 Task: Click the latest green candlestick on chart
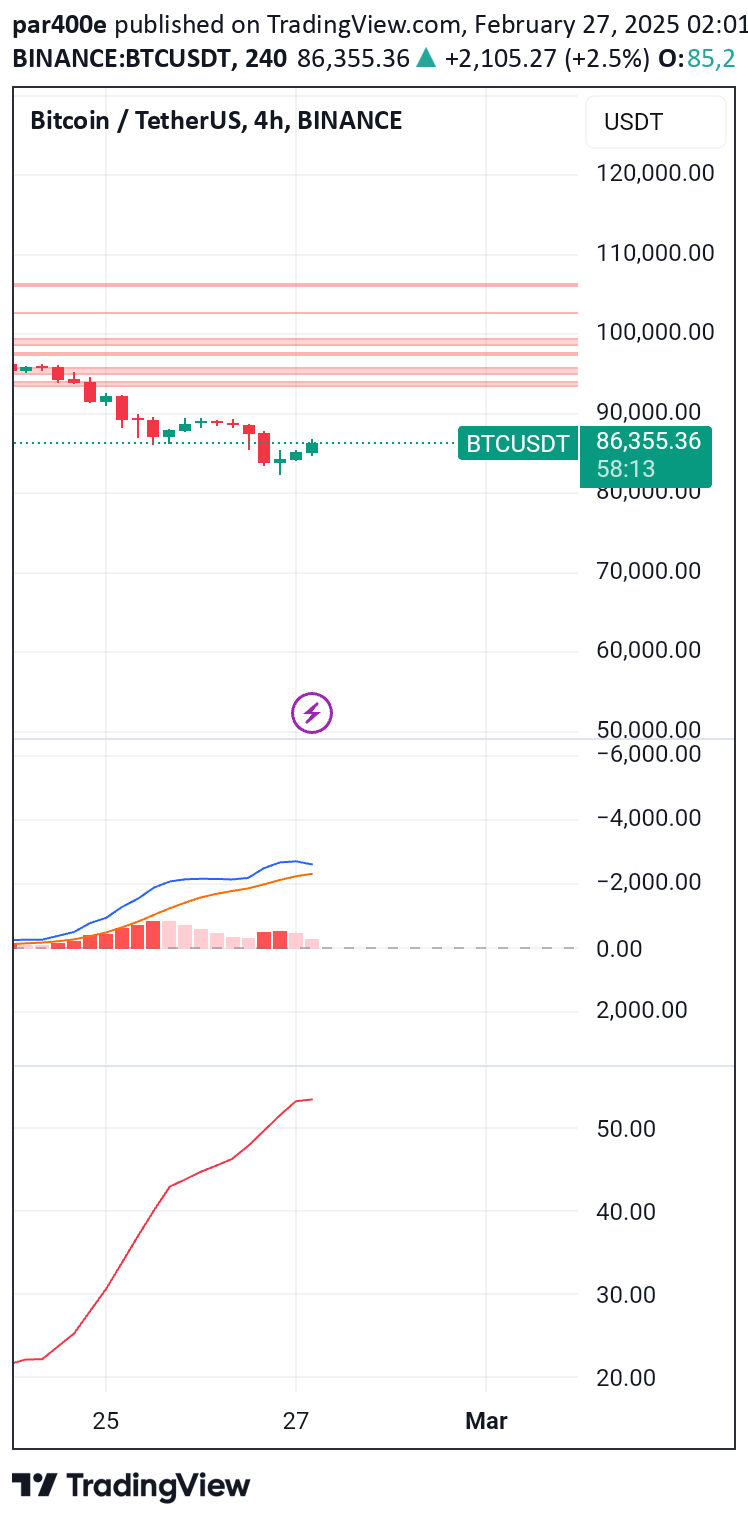click(x=312, y=447)
